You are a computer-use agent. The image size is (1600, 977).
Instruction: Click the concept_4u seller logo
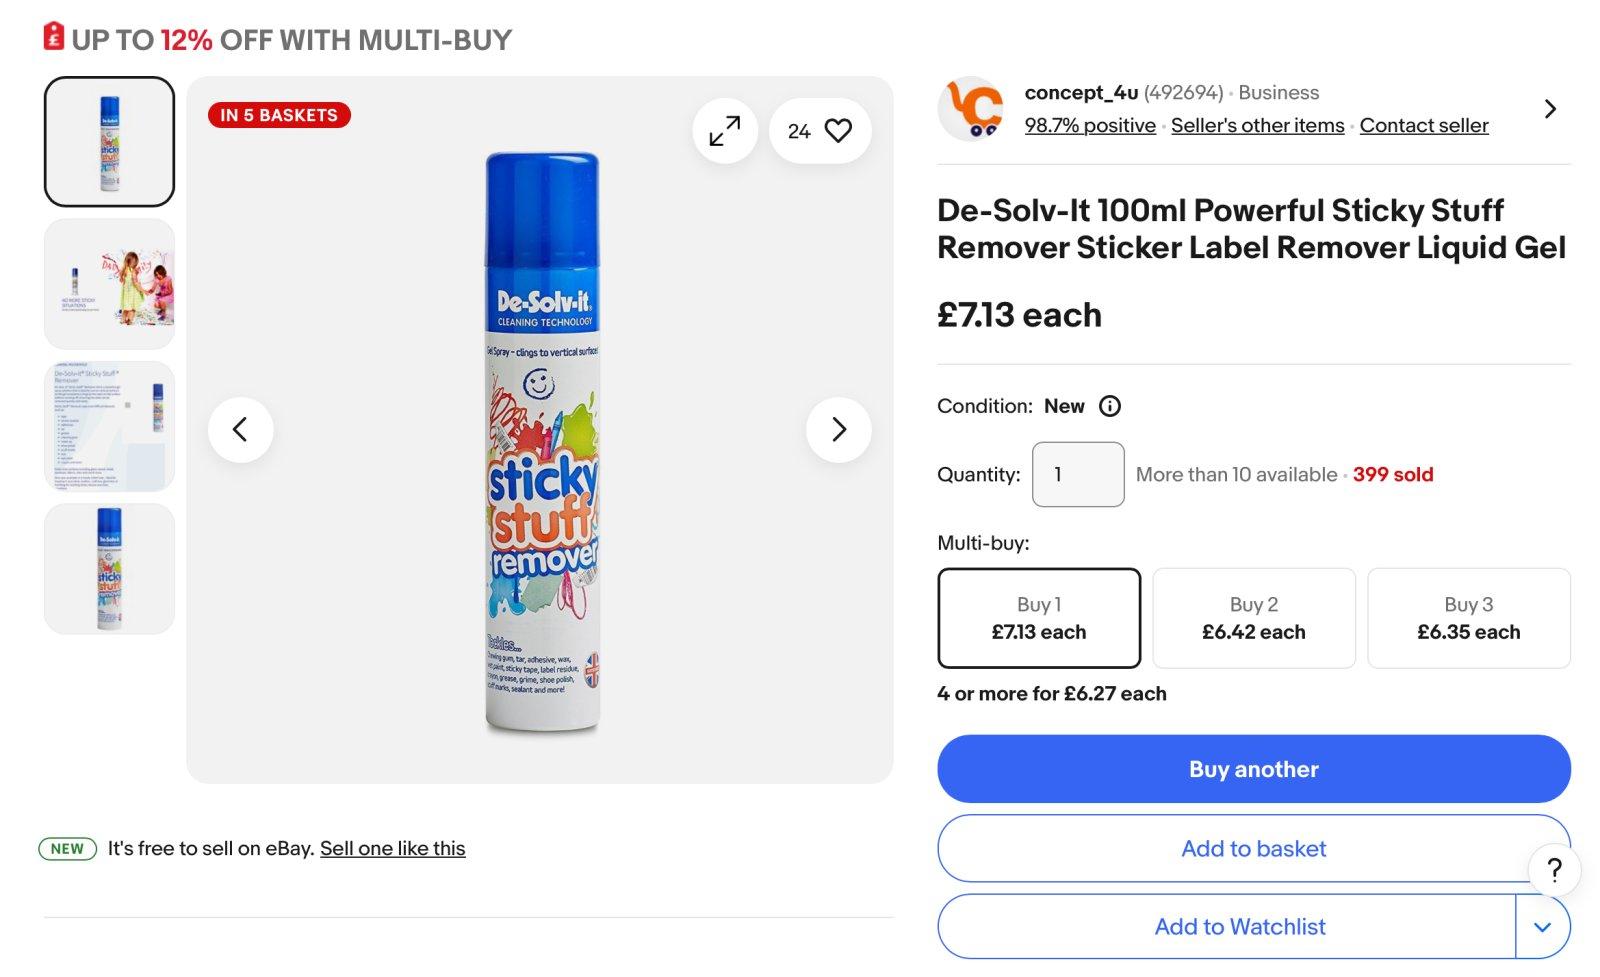pos(971,109)
